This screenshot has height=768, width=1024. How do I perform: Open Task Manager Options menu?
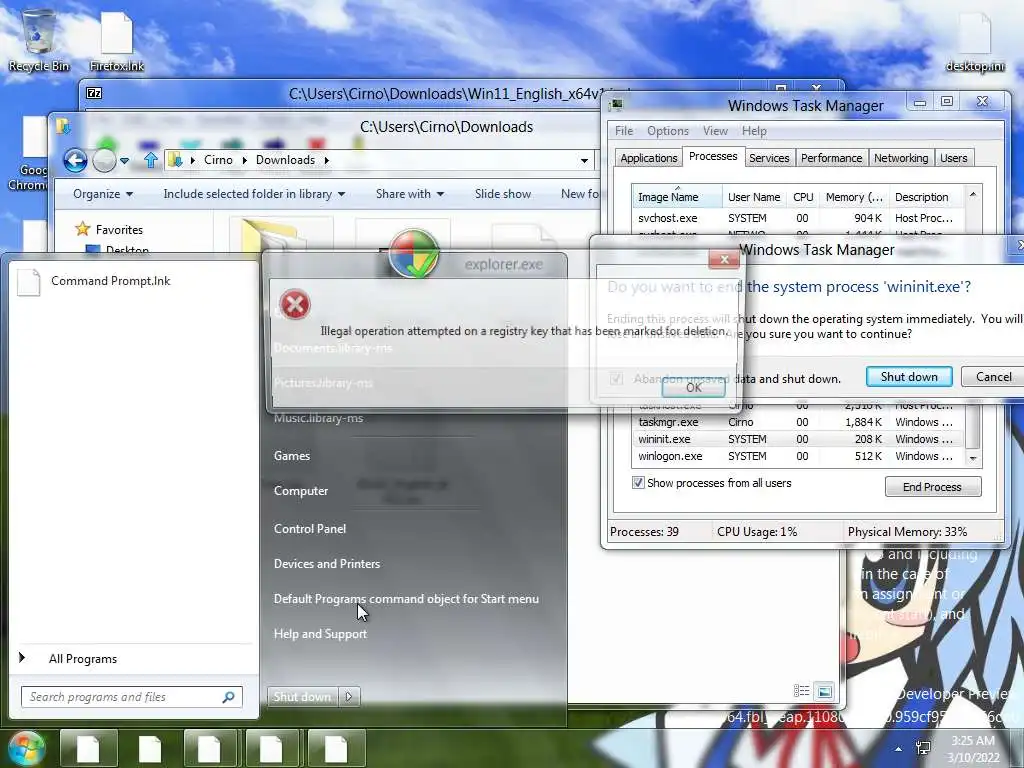667,131
